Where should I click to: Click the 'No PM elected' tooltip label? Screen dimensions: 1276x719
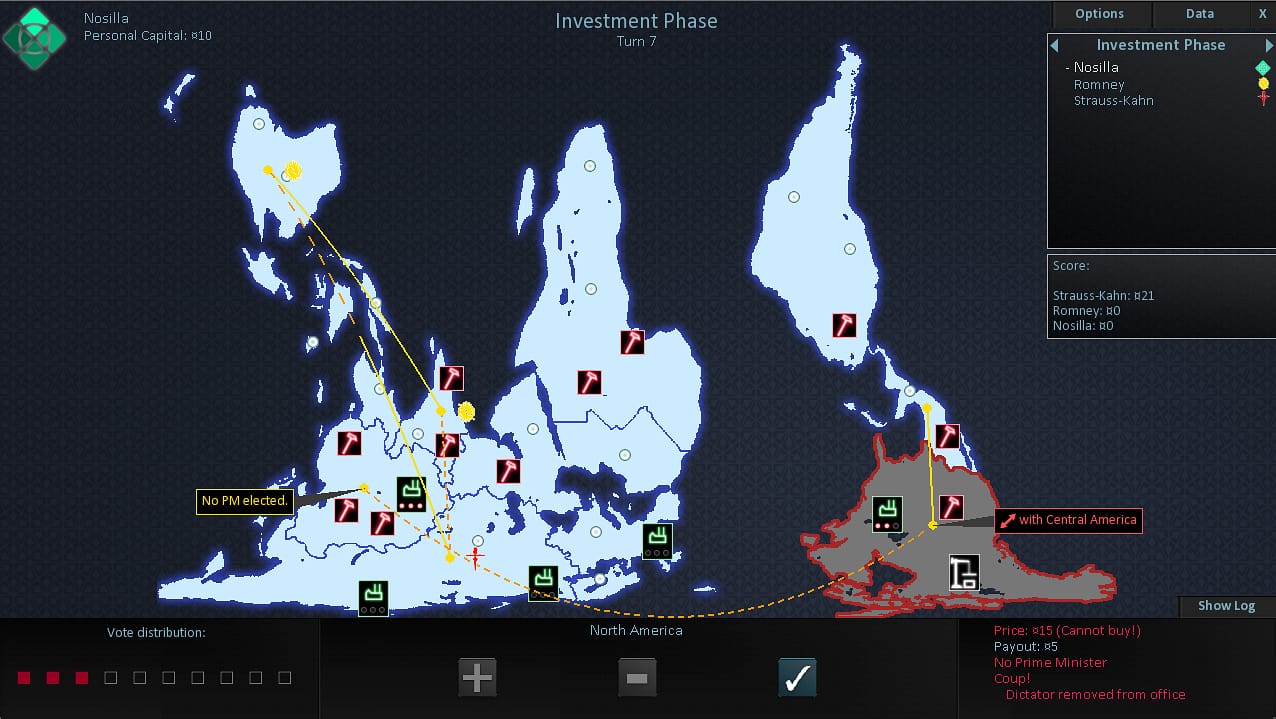[244, 500]
